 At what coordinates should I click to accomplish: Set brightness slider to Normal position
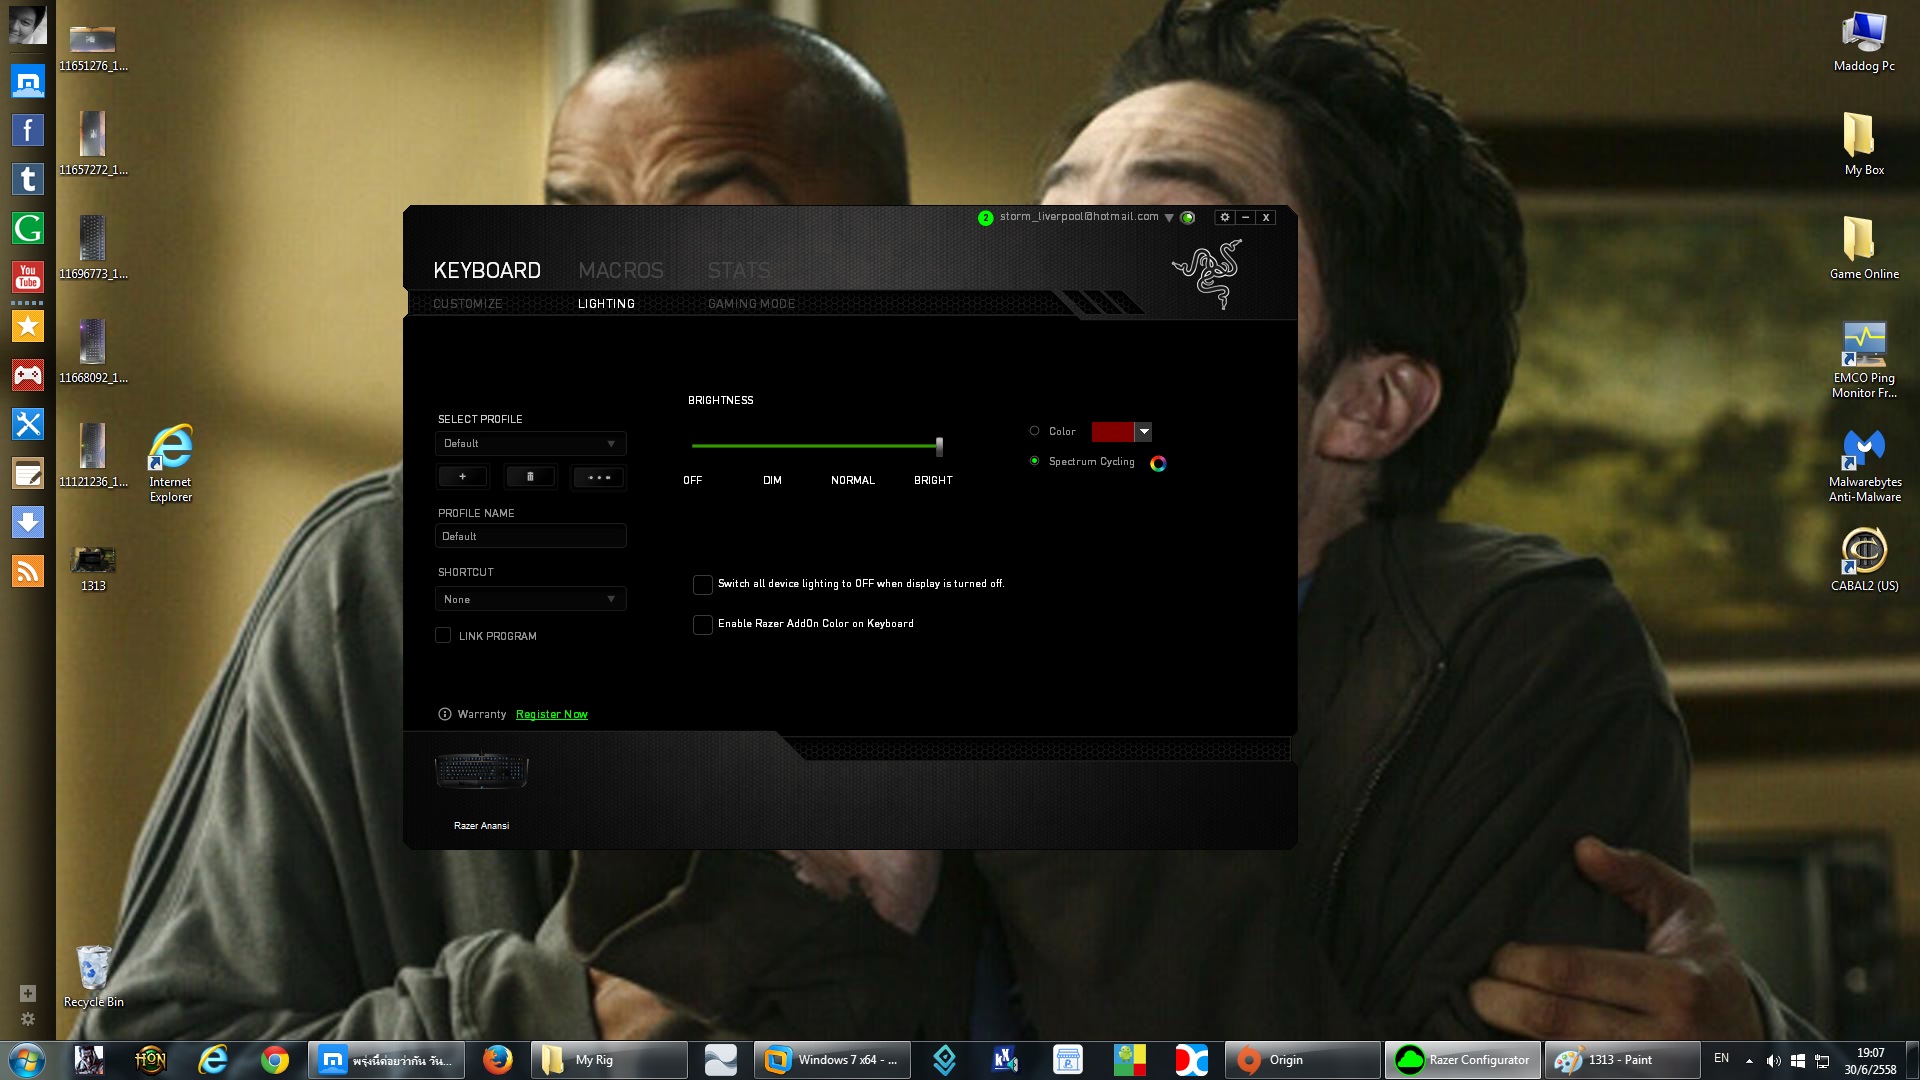(853, 446)
